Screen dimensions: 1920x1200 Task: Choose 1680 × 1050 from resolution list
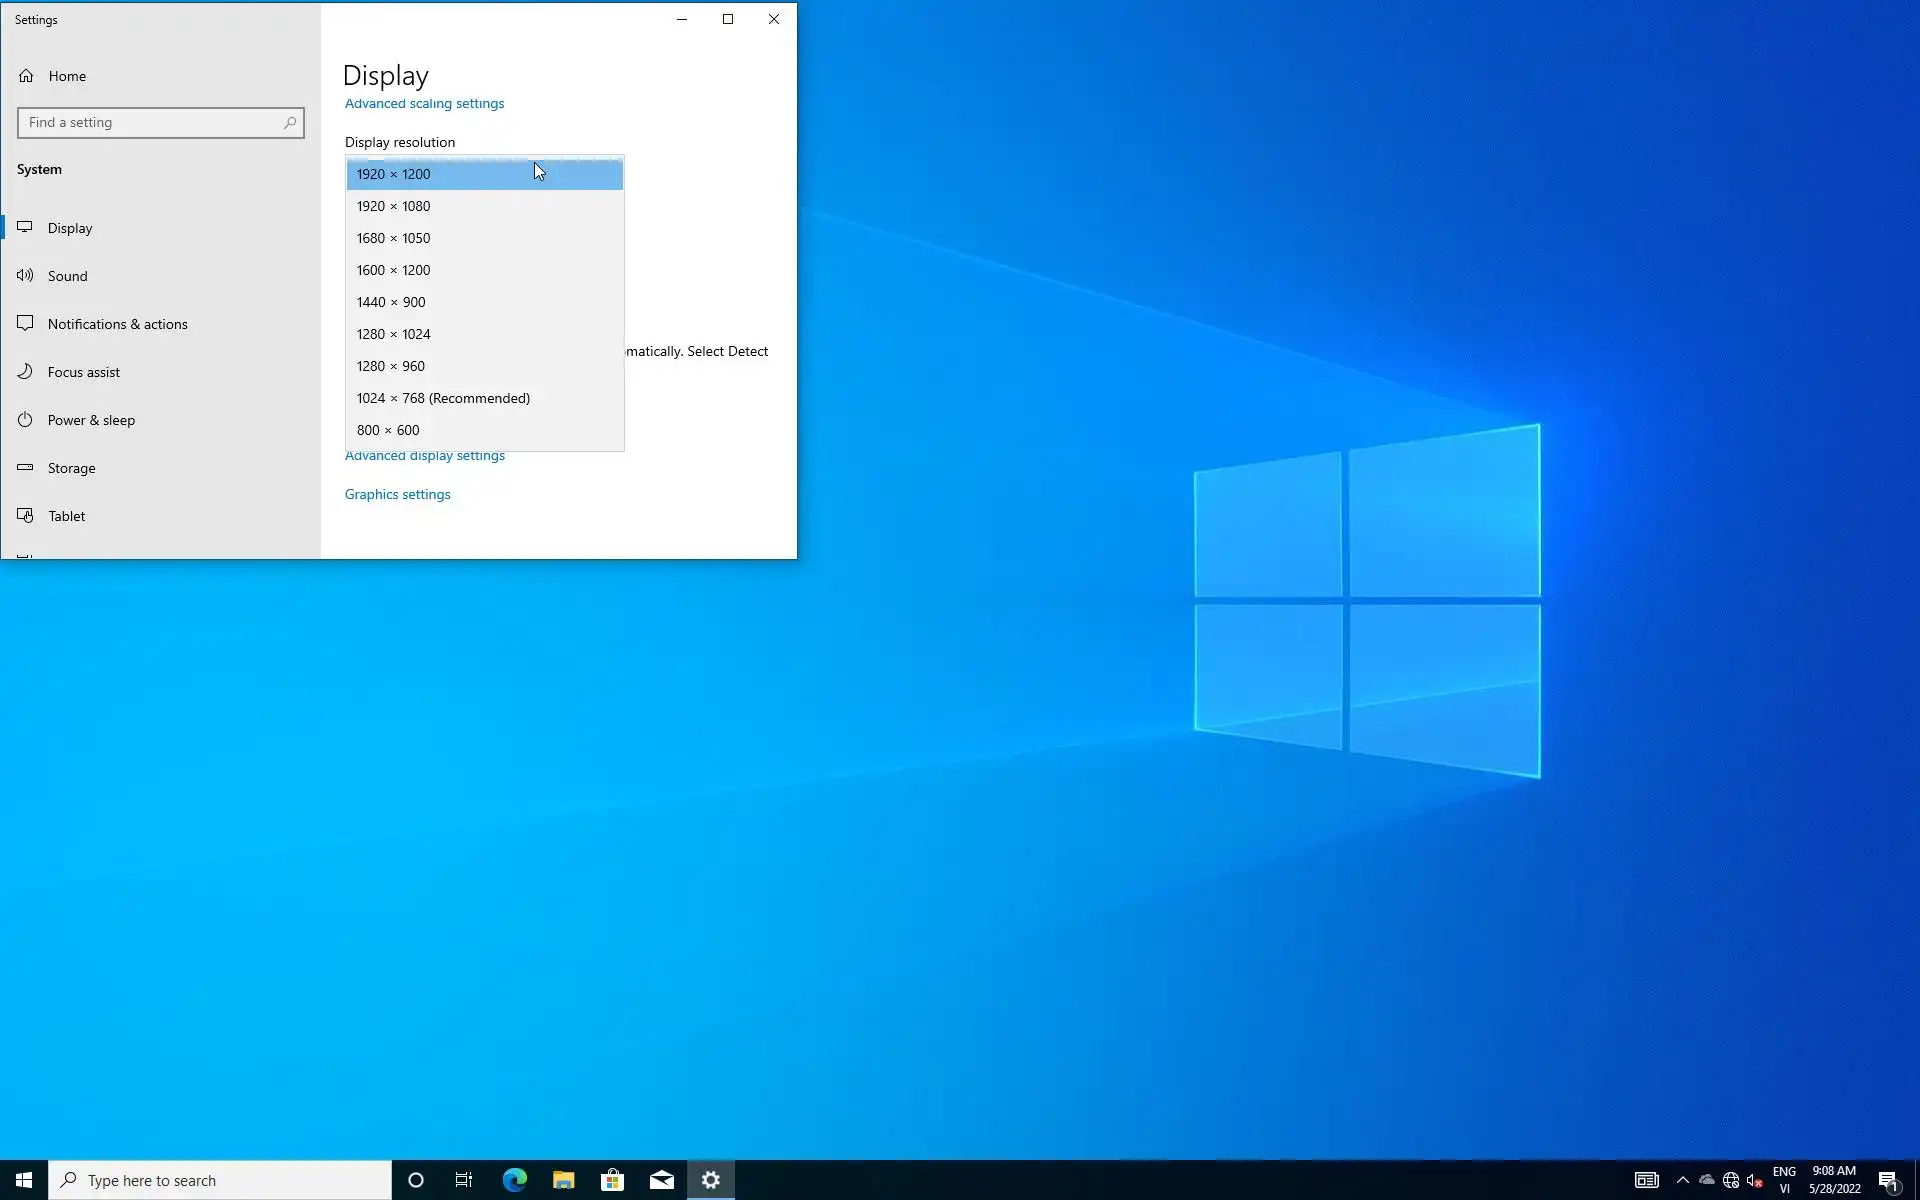click(x=393, y=238)
